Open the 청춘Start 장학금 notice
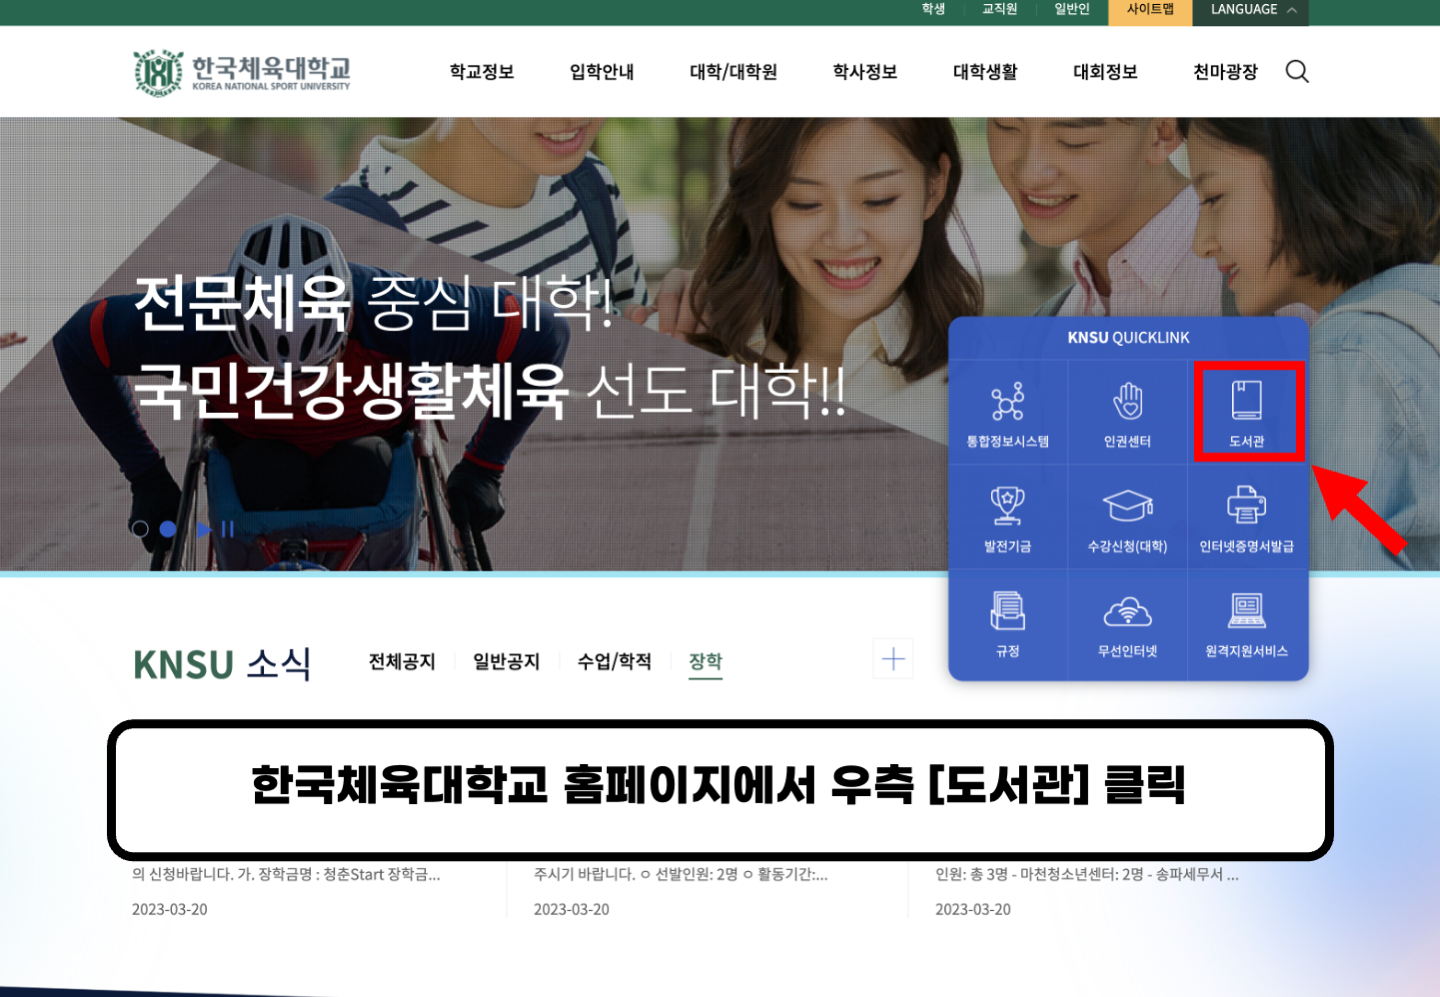The image size is (1440, 997). [286, 875]
